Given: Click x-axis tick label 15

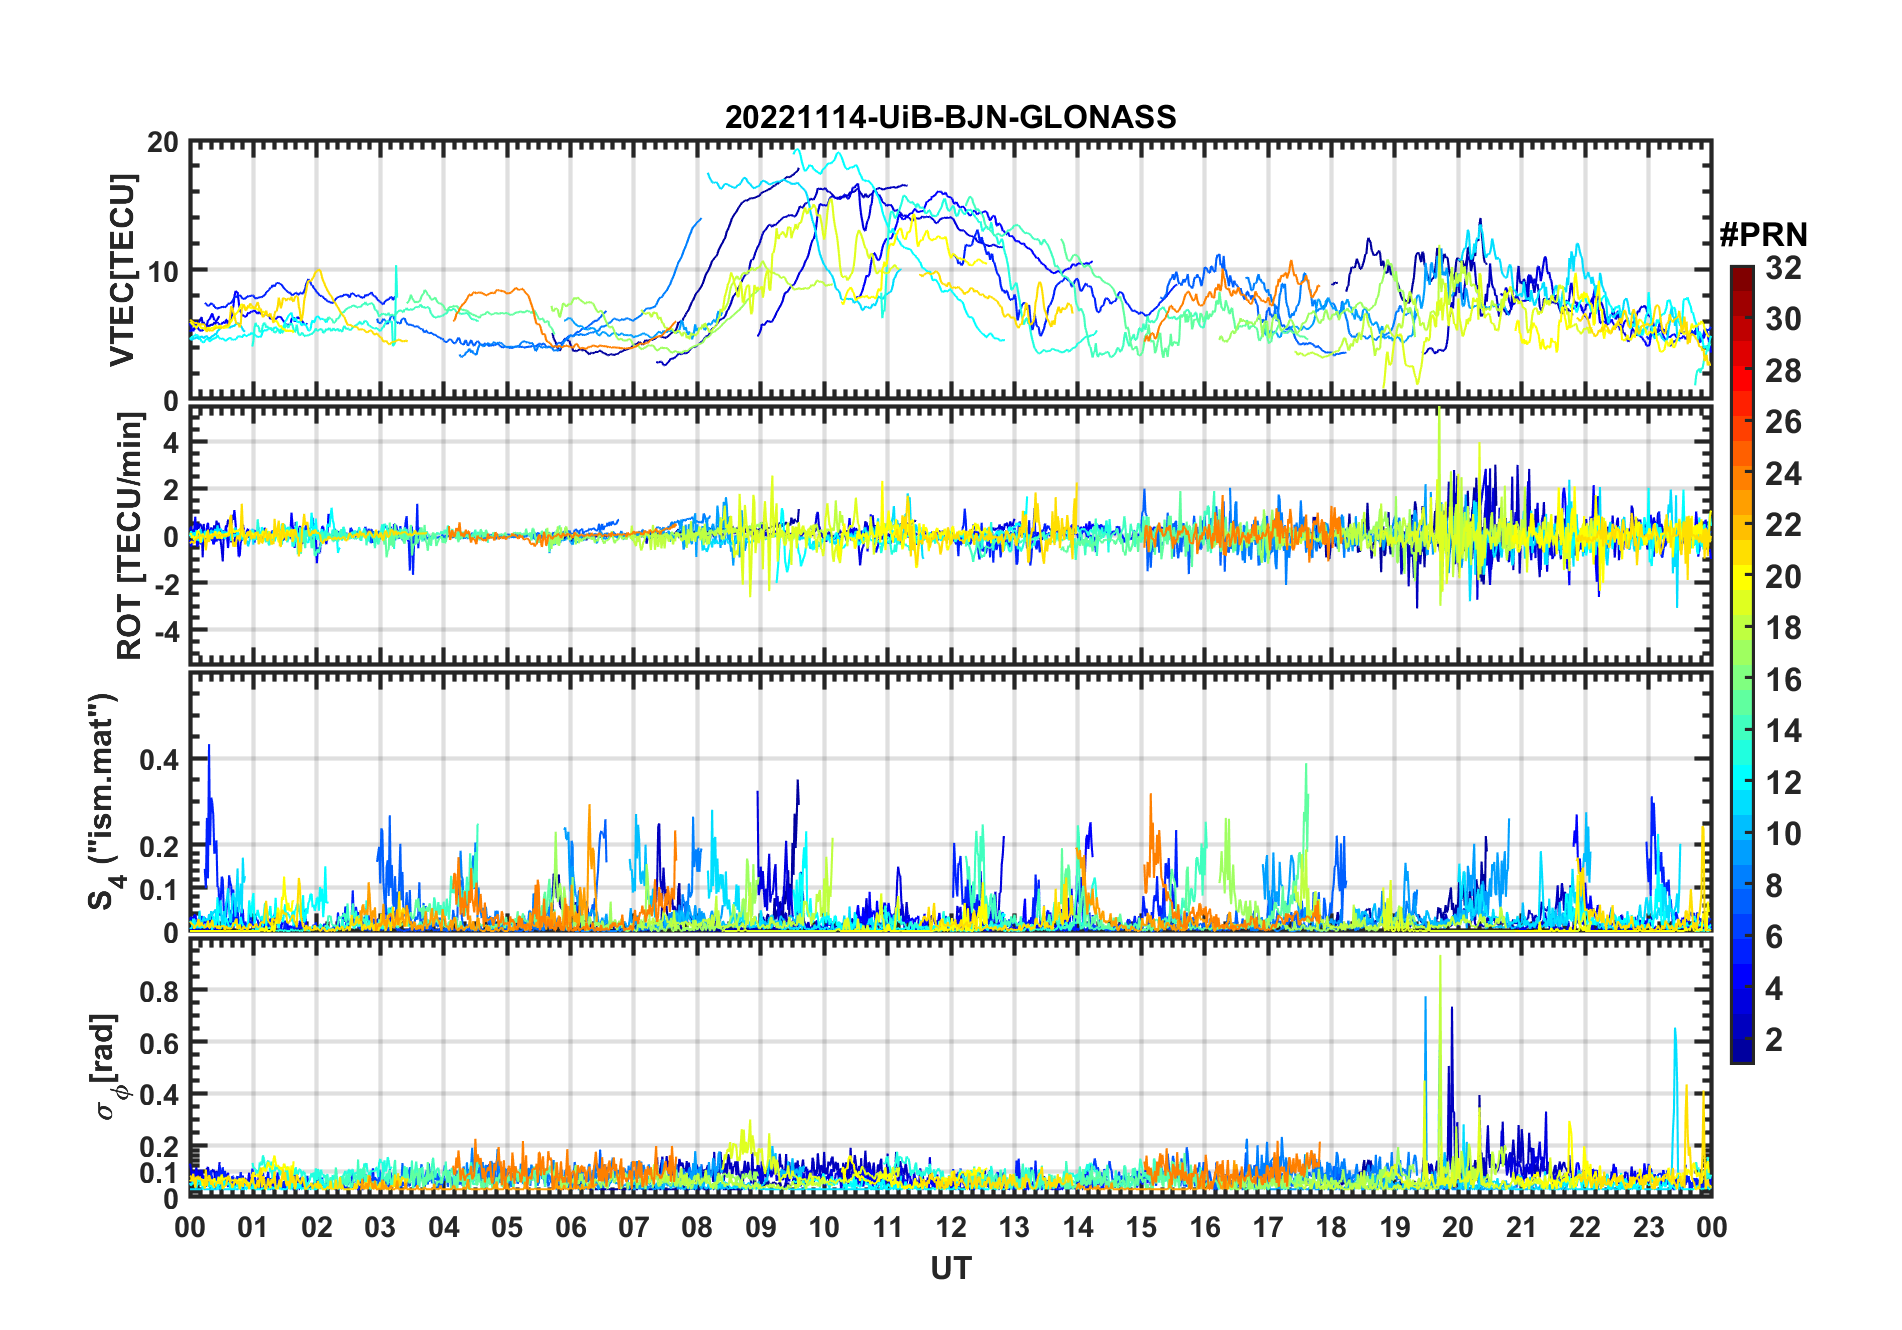Looking at the screenshot, I should (1141, 1227).
